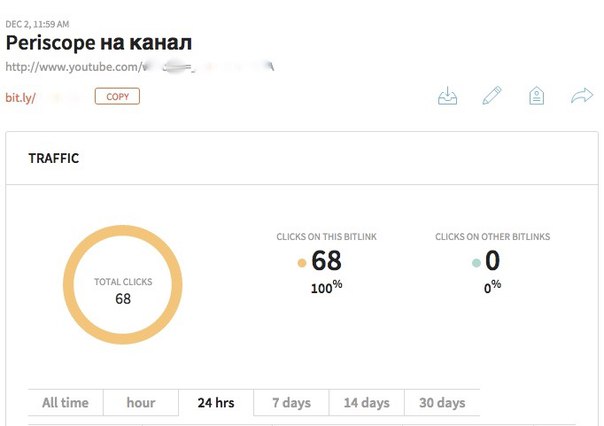Click the Periscope на канал title

pos(99,43)
